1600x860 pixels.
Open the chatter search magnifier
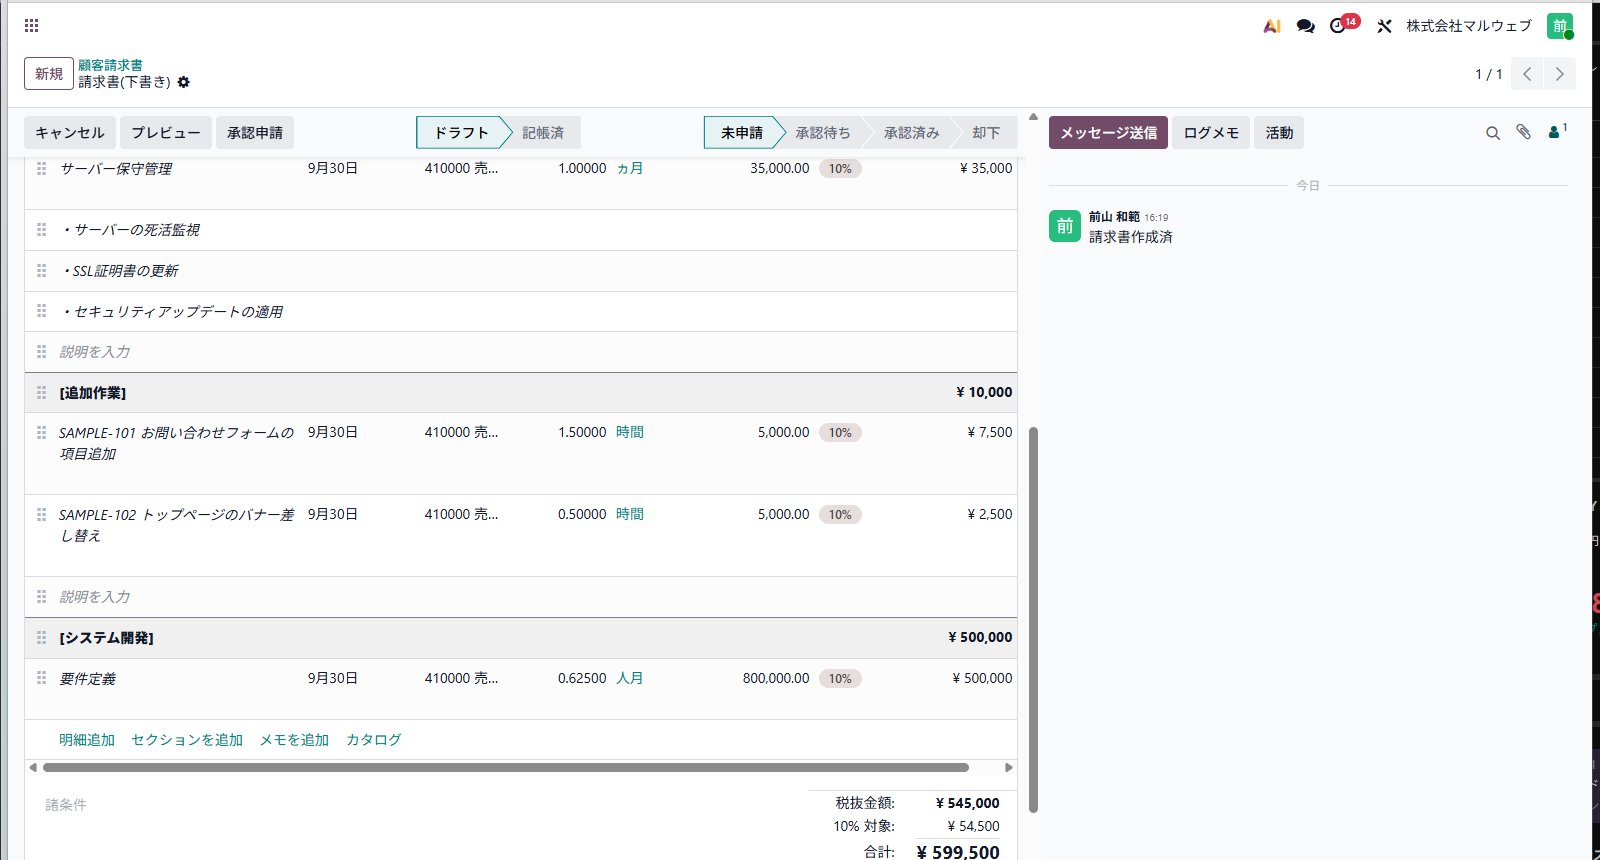coord(1493,133)
